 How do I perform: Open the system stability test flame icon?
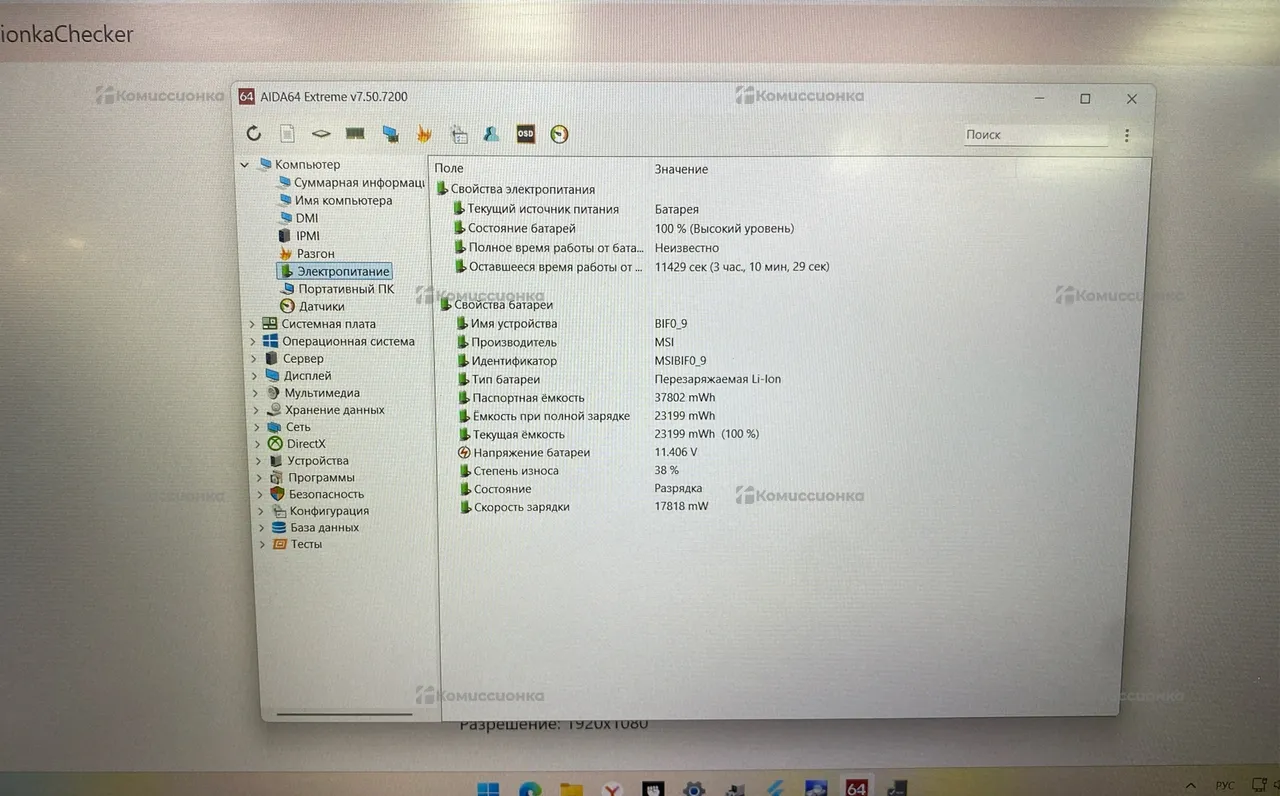tap(424, 134)
